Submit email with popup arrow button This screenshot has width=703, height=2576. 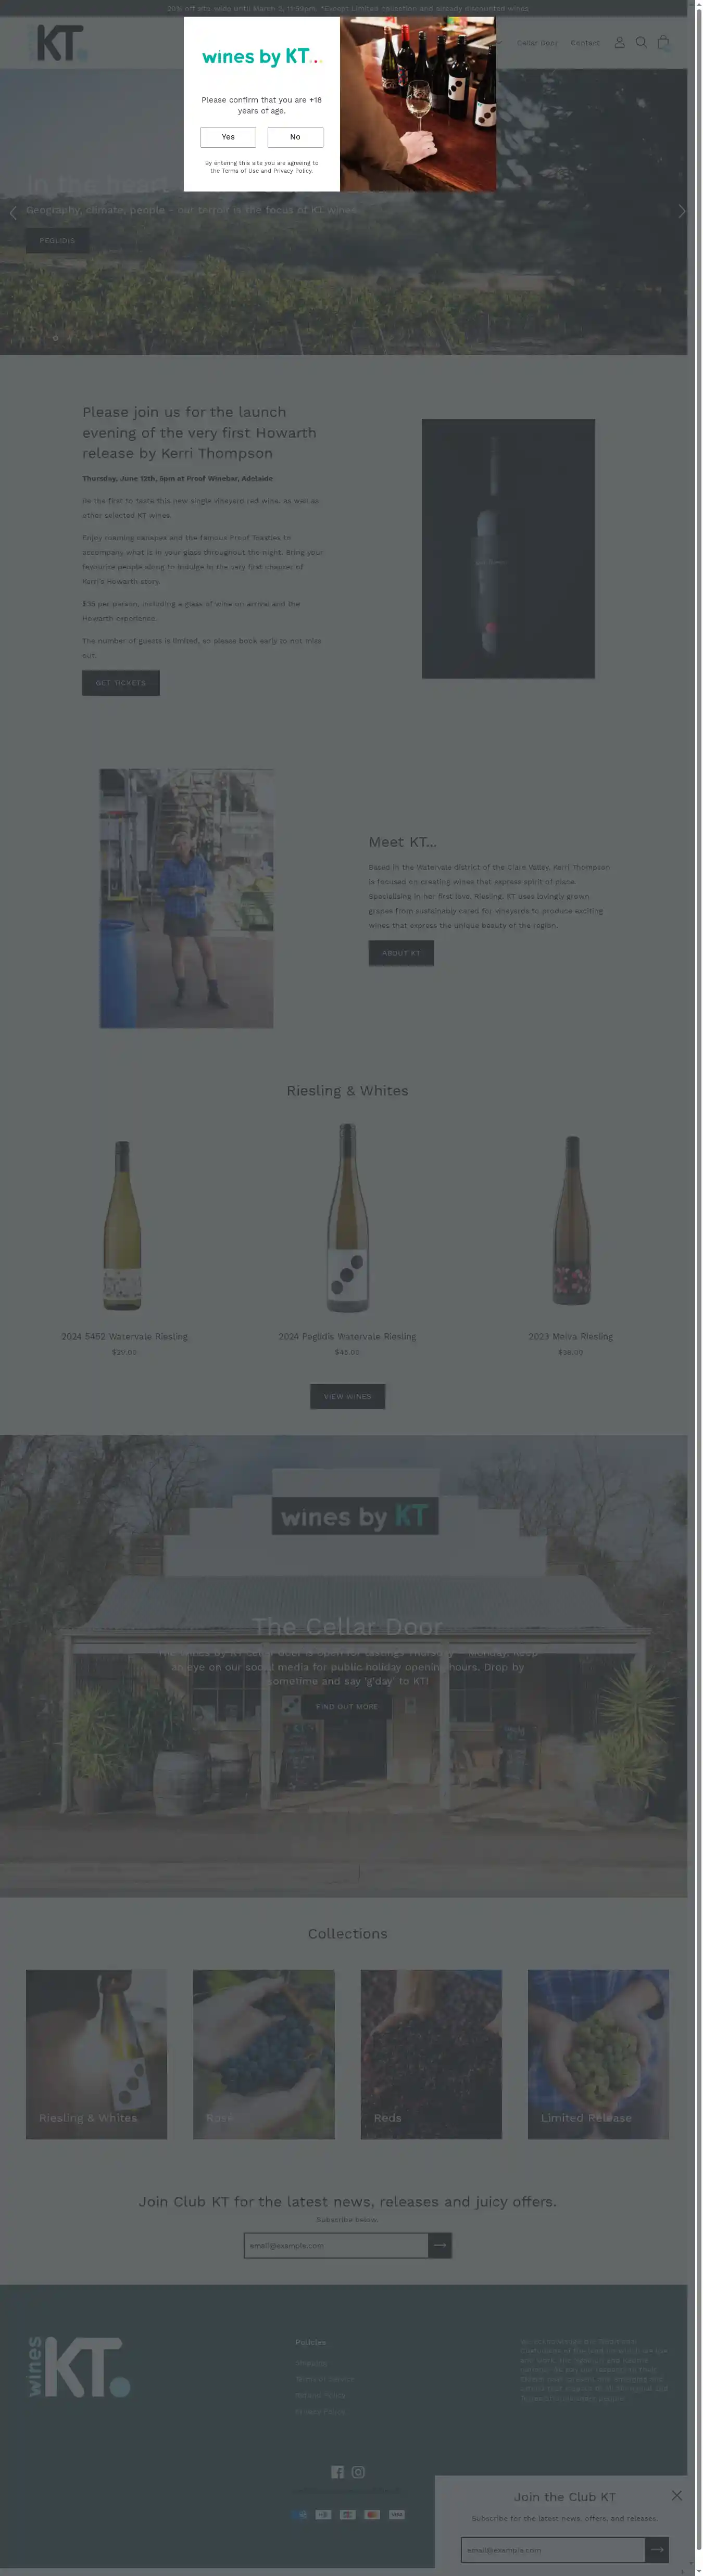(657, 2549)
